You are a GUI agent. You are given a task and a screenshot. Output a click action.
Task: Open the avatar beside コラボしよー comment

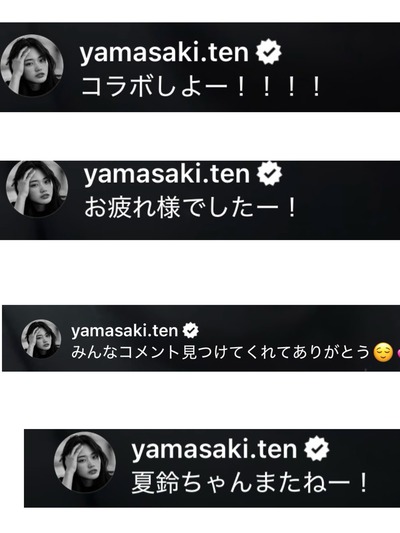point(32,65)
